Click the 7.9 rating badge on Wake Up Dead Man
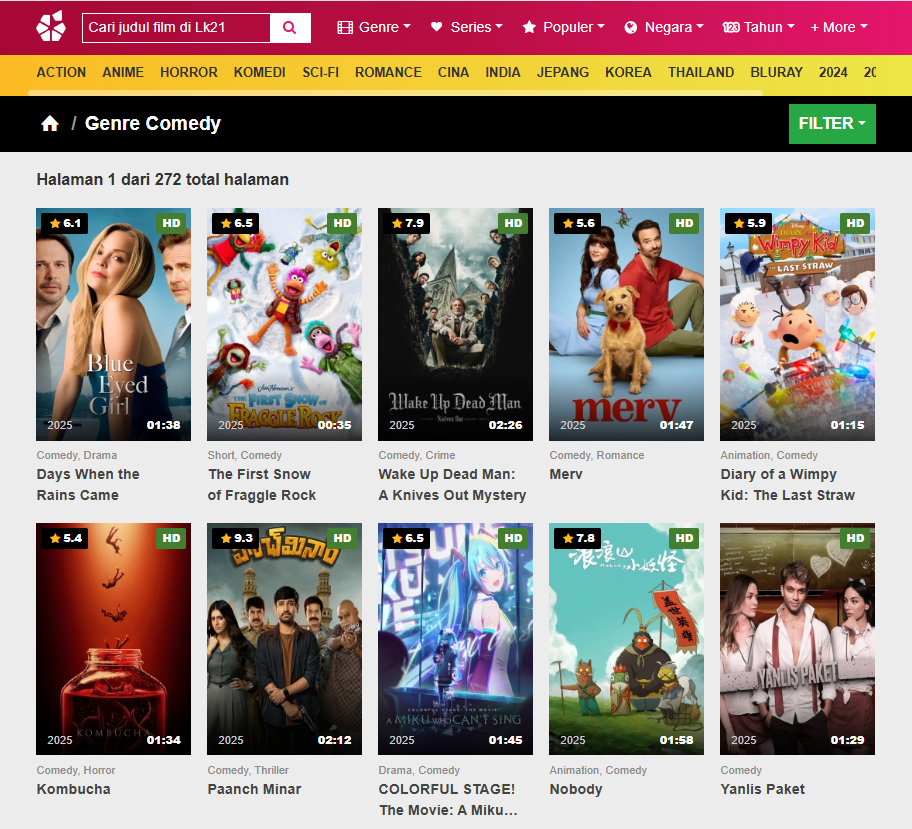 coord(407,223)
